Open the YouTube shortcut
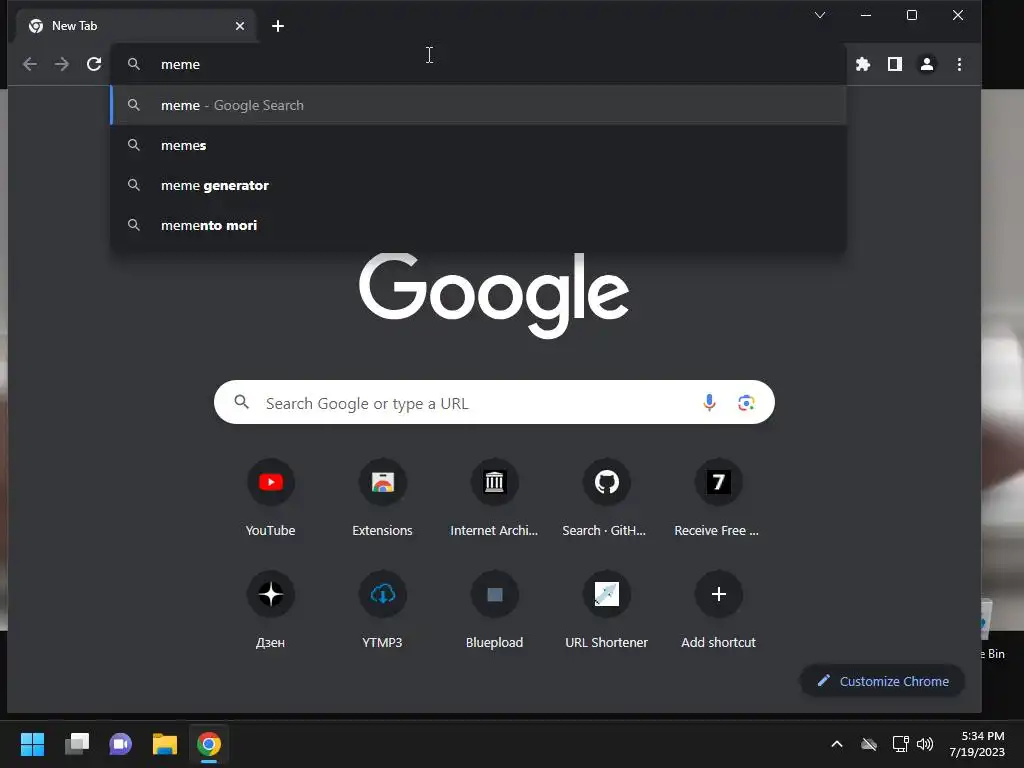The image size is (1024, 768). tap(270, 498)
